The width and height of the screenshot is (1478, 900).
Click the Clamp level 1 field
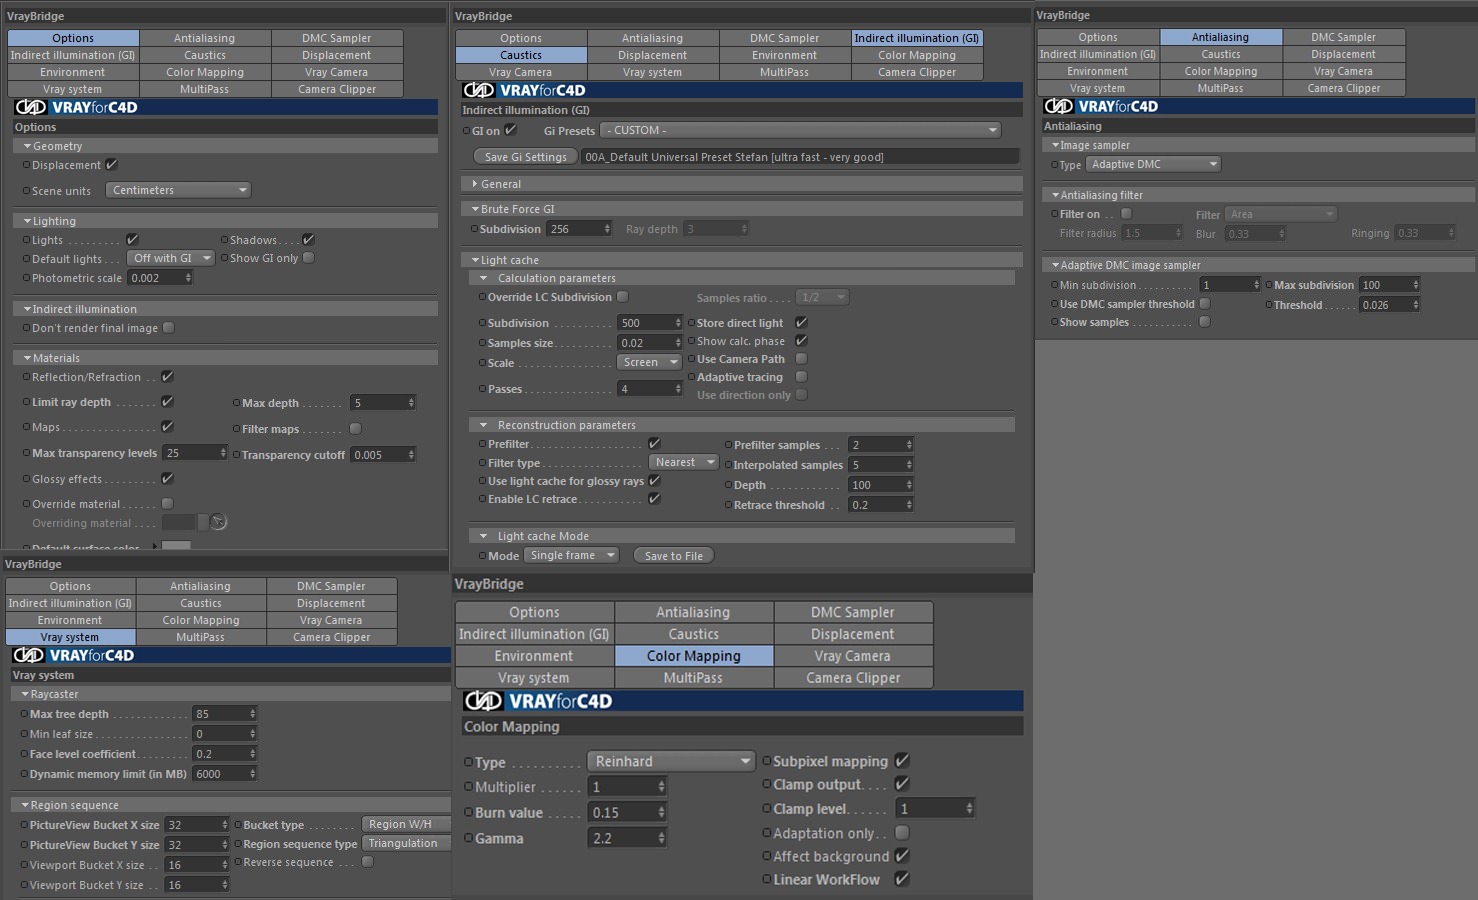point(929,808)
